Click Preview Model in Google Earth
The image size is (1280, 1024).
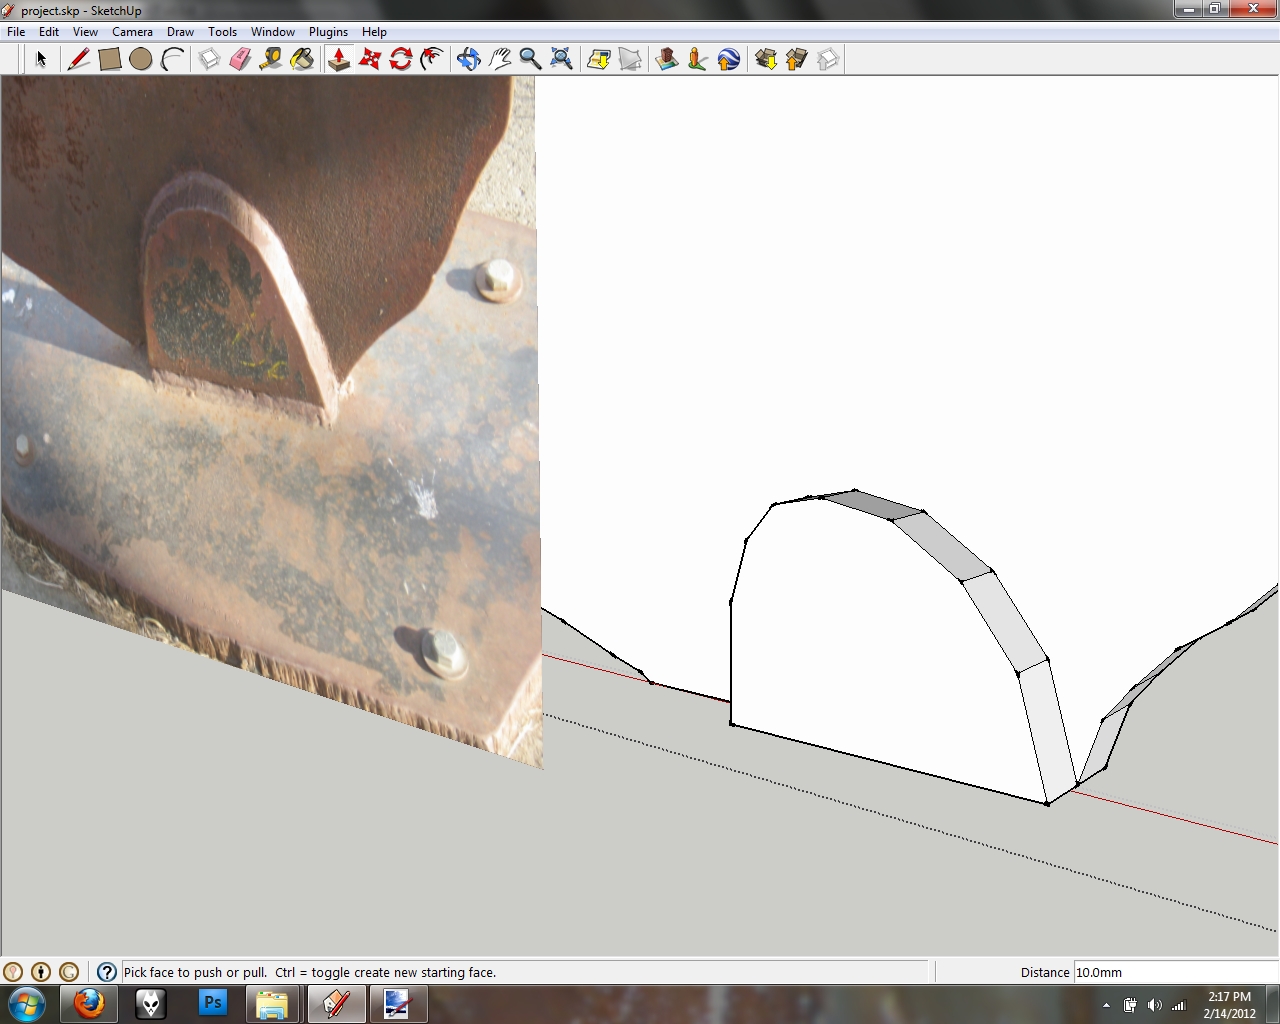[x=729, y=59]
